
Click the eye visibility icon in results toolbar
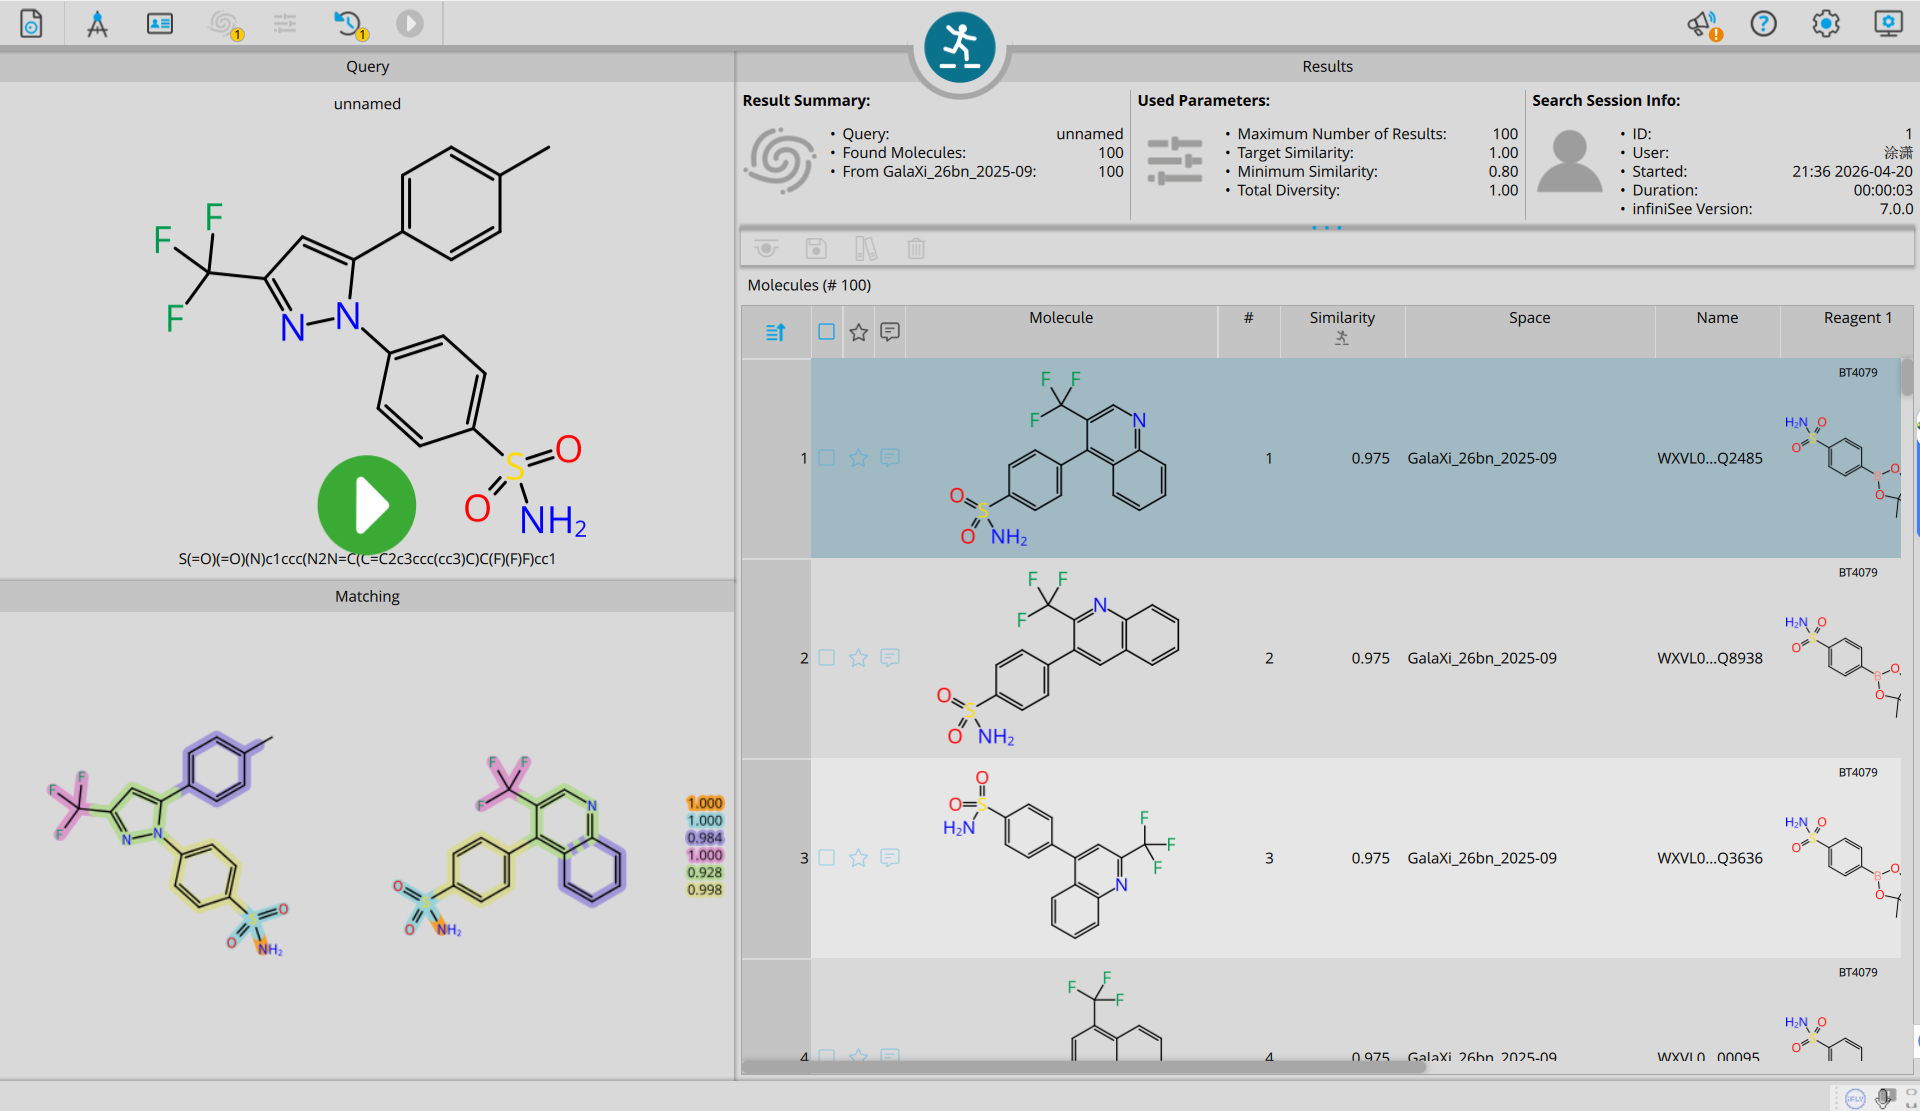tap(766, 248)
